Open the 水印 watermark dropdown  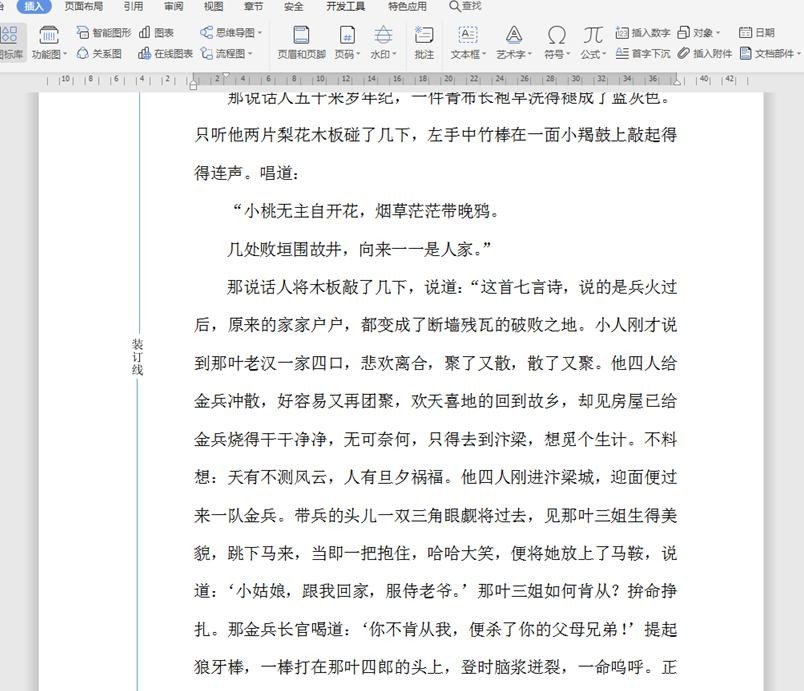(x=383, y=54)
